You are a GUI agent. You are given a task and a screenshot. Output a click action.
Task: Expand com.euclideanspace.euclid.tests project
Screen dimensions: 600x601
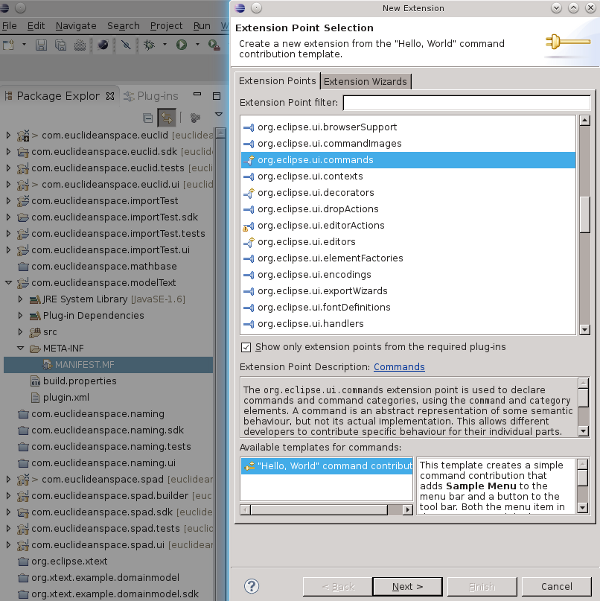(x=8, y=168)
